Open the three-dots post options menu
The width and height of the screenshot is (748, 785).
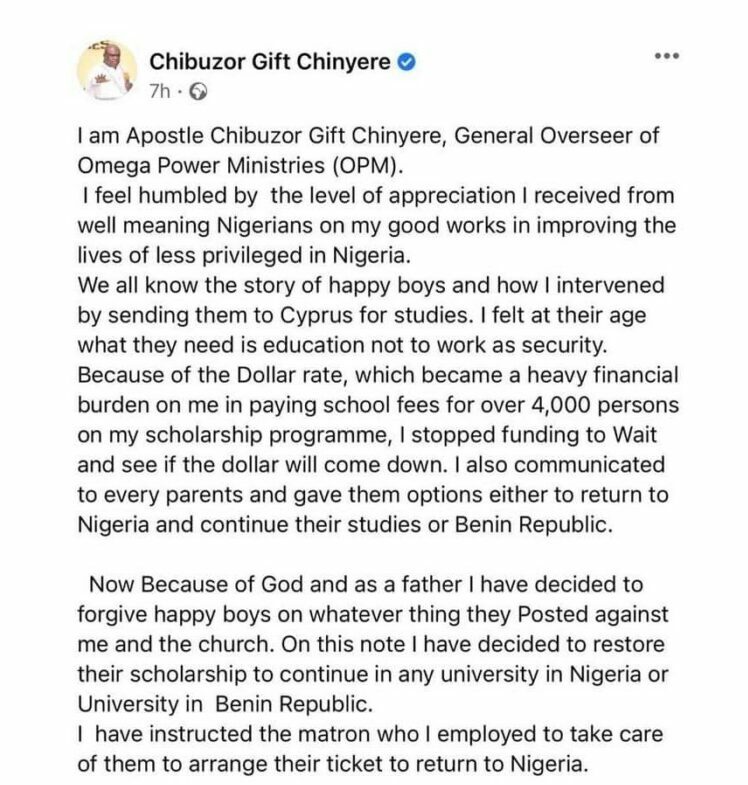tap(666, 55)
